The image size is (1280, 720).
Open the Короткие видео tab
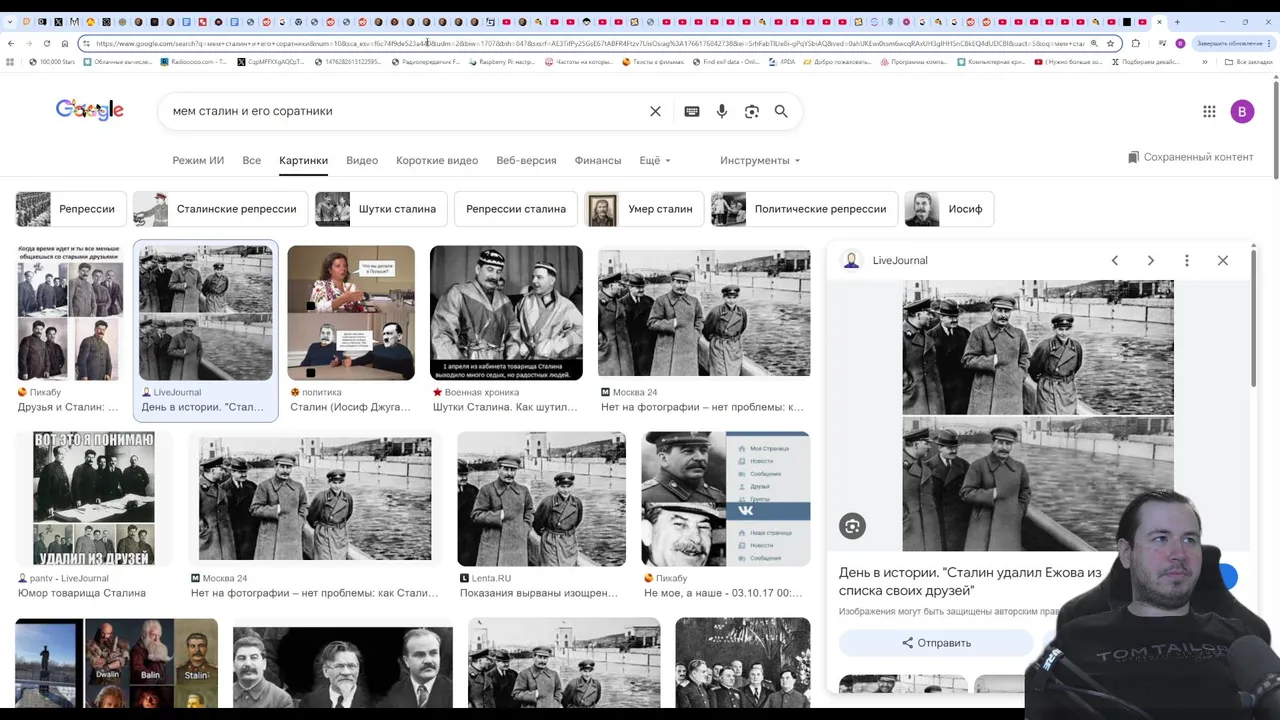[437, 160]
